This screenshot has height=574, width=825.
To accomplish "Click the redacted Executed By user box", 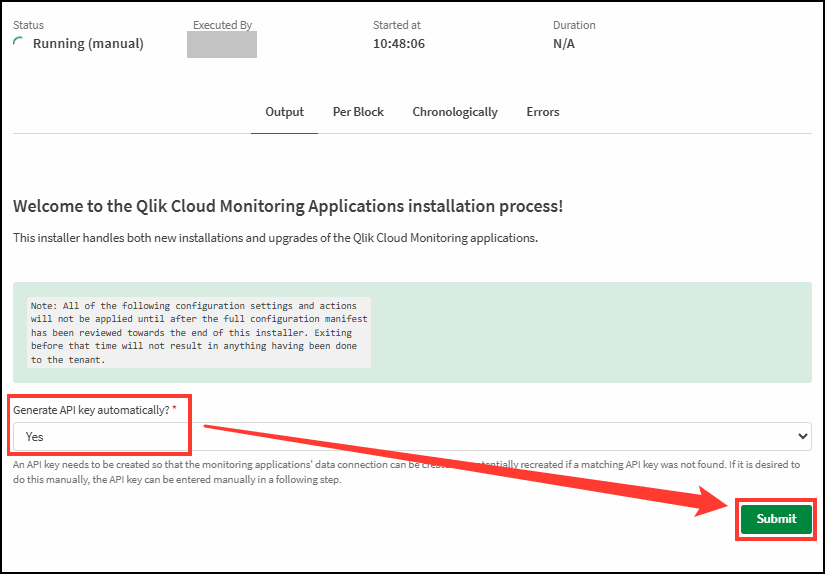I will pyautogui.click(x=222, y=45).
